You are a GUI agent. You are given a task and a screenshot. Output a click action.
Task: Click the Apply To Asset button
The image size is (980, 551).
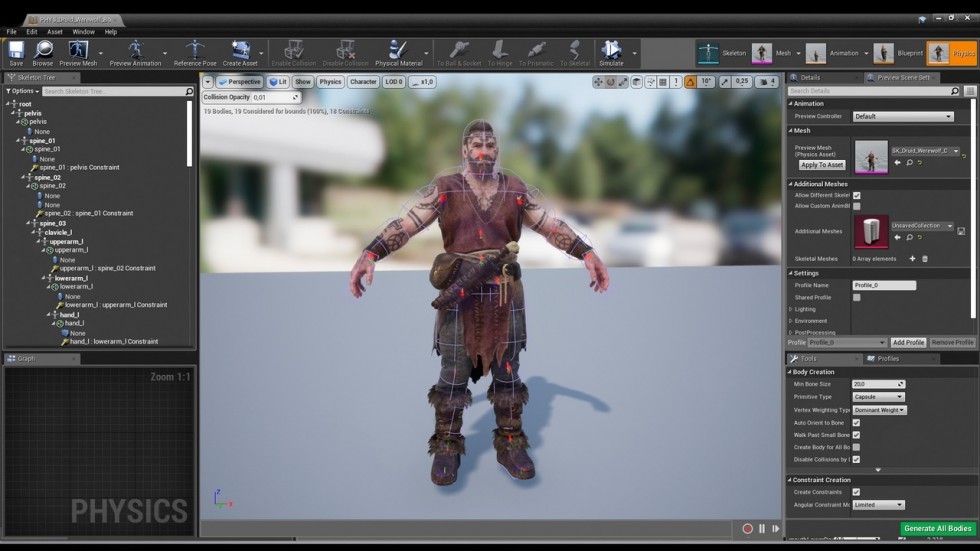point(822,165)
